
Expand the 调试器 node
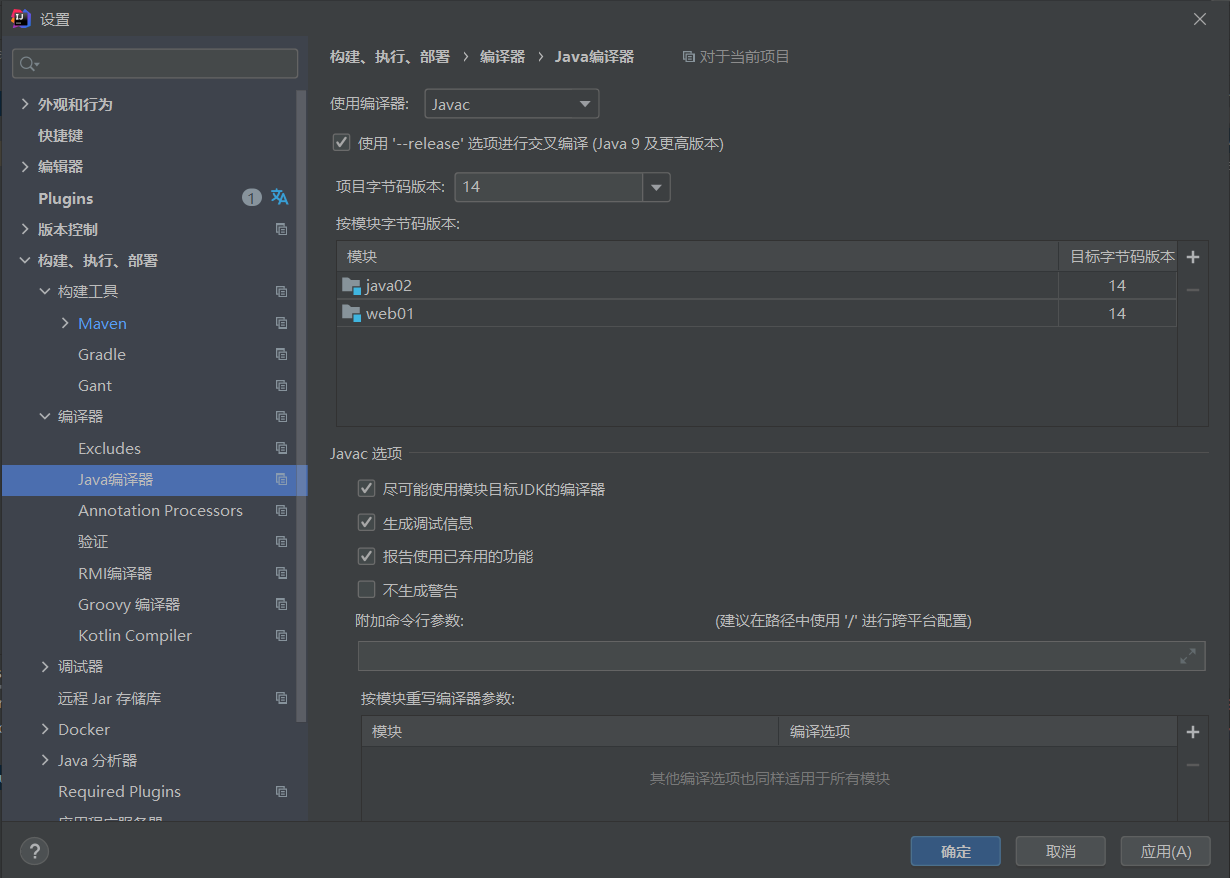45,666
